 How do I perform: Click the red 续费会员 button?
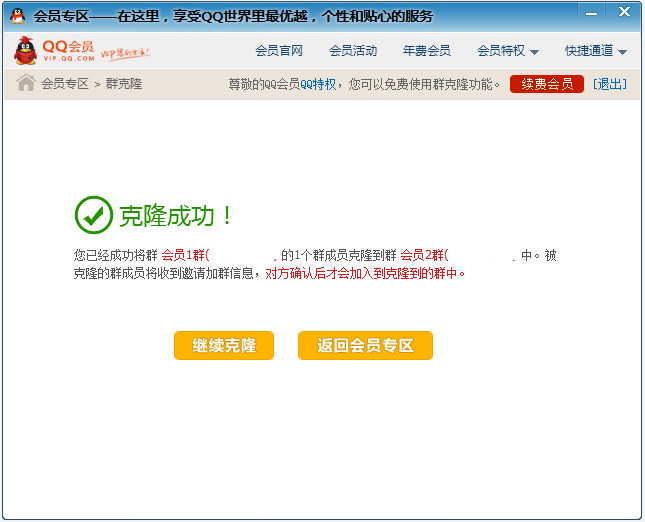click(546, 84)
